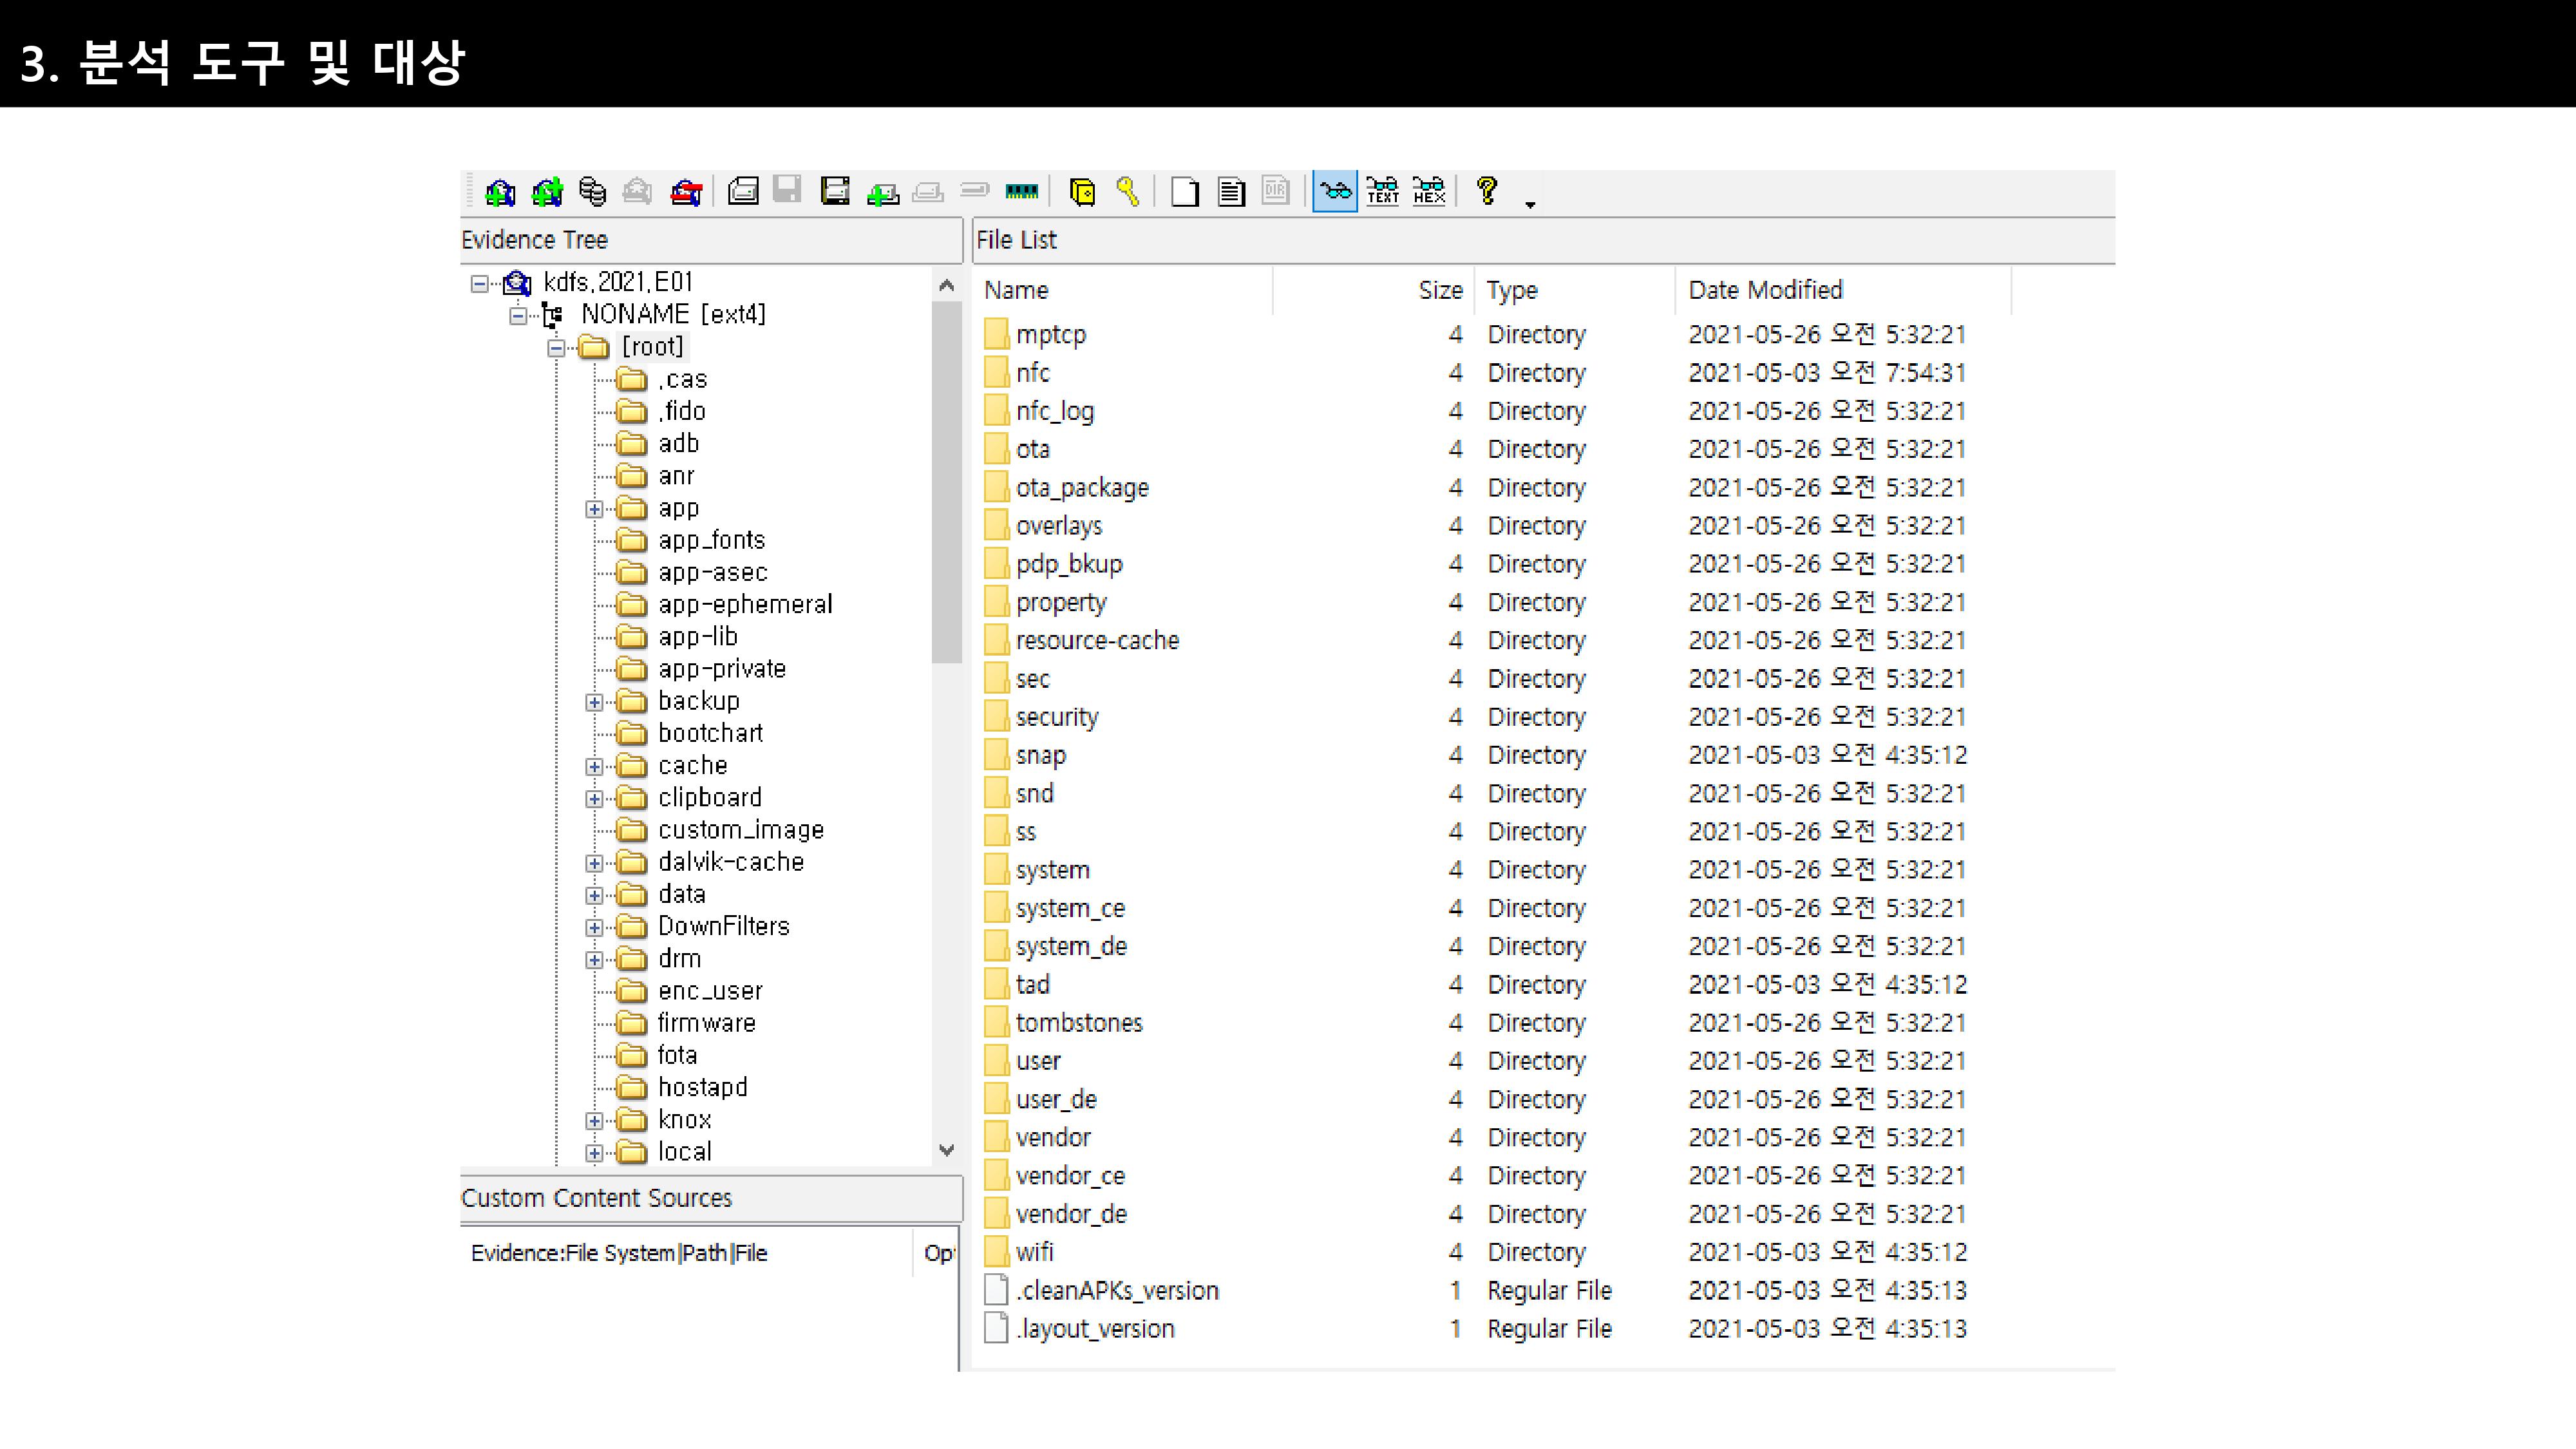Select the DownFilters folder in tree

click(723, 927)
